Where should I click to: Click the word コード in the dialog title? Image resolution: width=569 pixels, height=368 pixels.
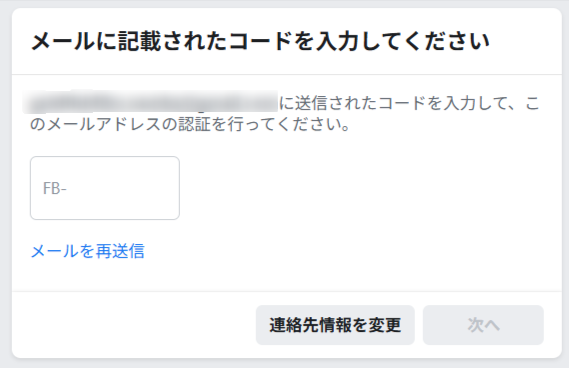click(x=259, y=41)
